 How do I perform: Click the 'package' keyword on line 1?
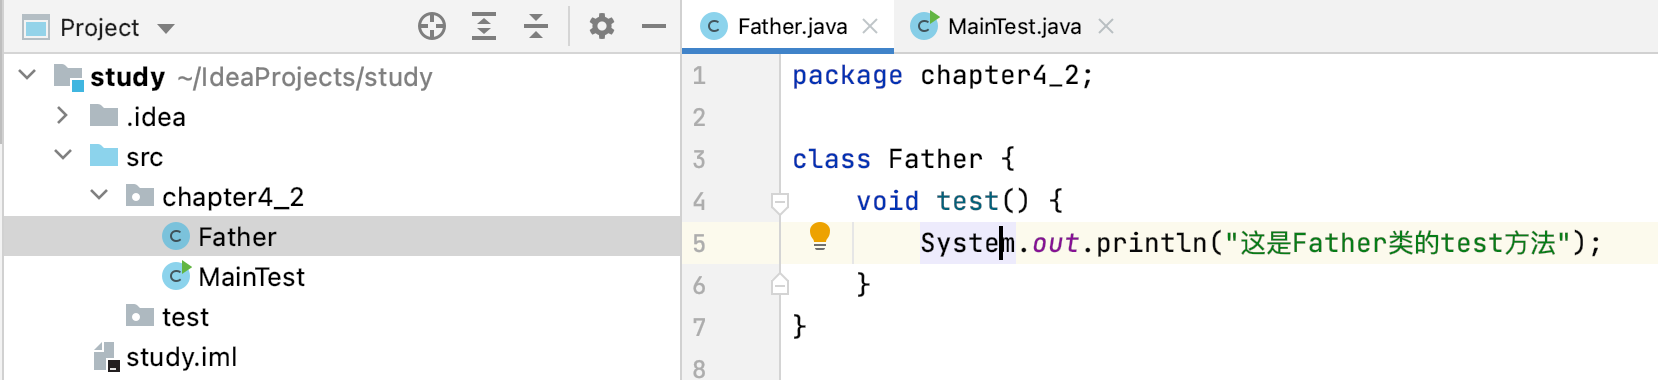(847, 75)
